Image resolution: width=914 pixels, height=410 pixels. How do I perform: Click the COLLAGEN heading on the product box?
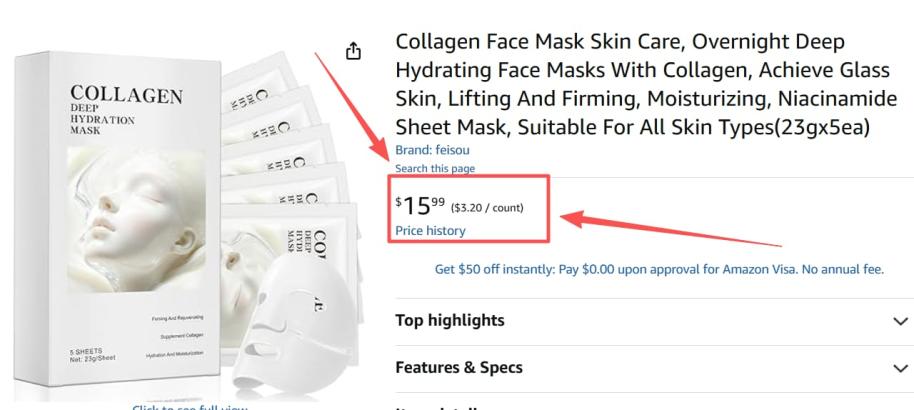coord(126,95)
